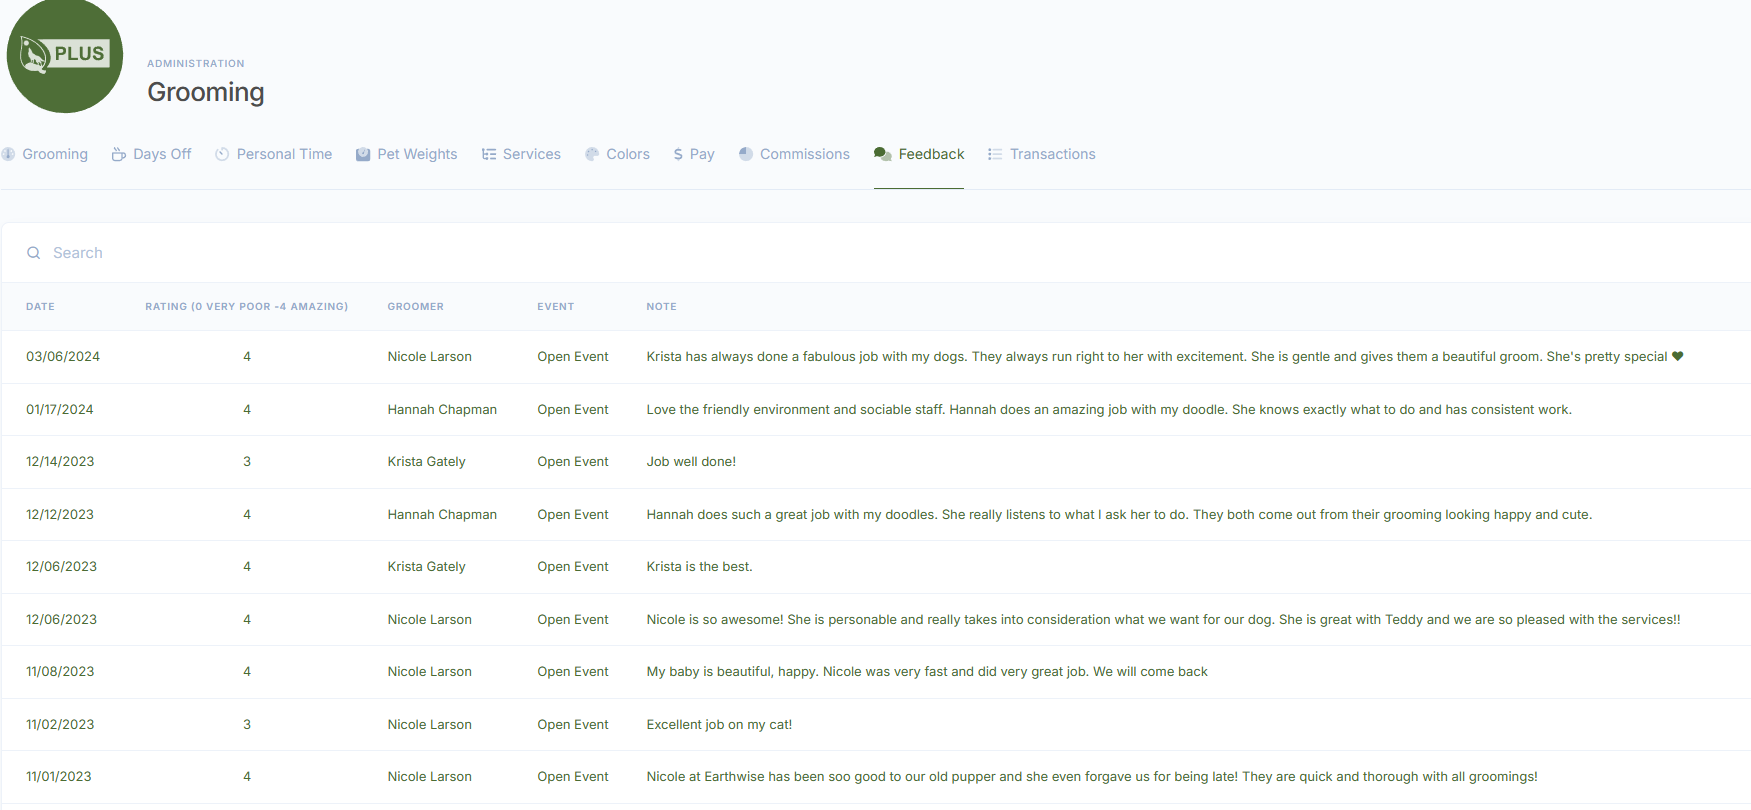
Task: Click the NOTE column header
Action: [x=662, y=307]
